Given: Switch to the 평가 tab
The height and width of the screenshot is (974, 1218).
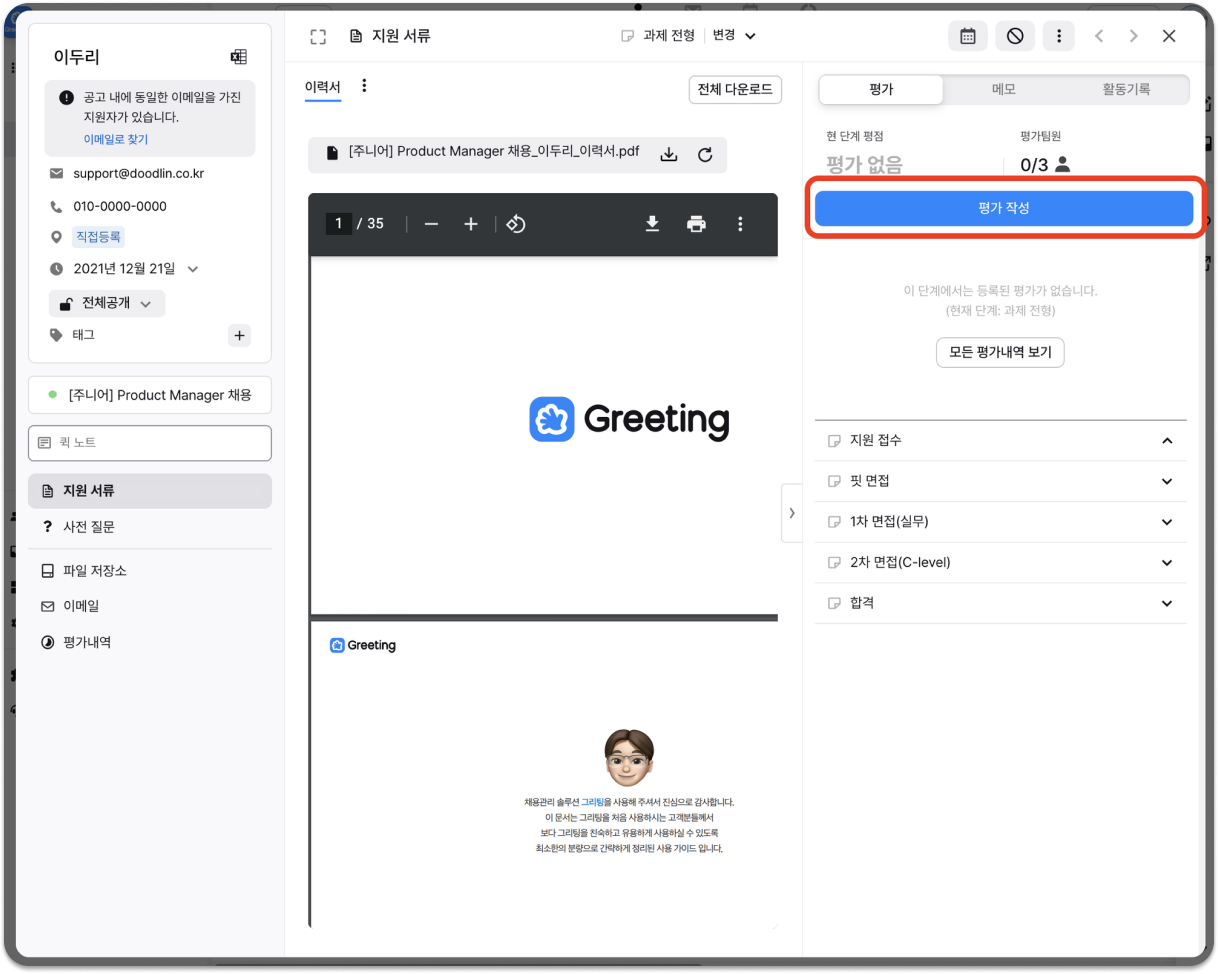Looking at the screenshot, I should tap(881, 89).
